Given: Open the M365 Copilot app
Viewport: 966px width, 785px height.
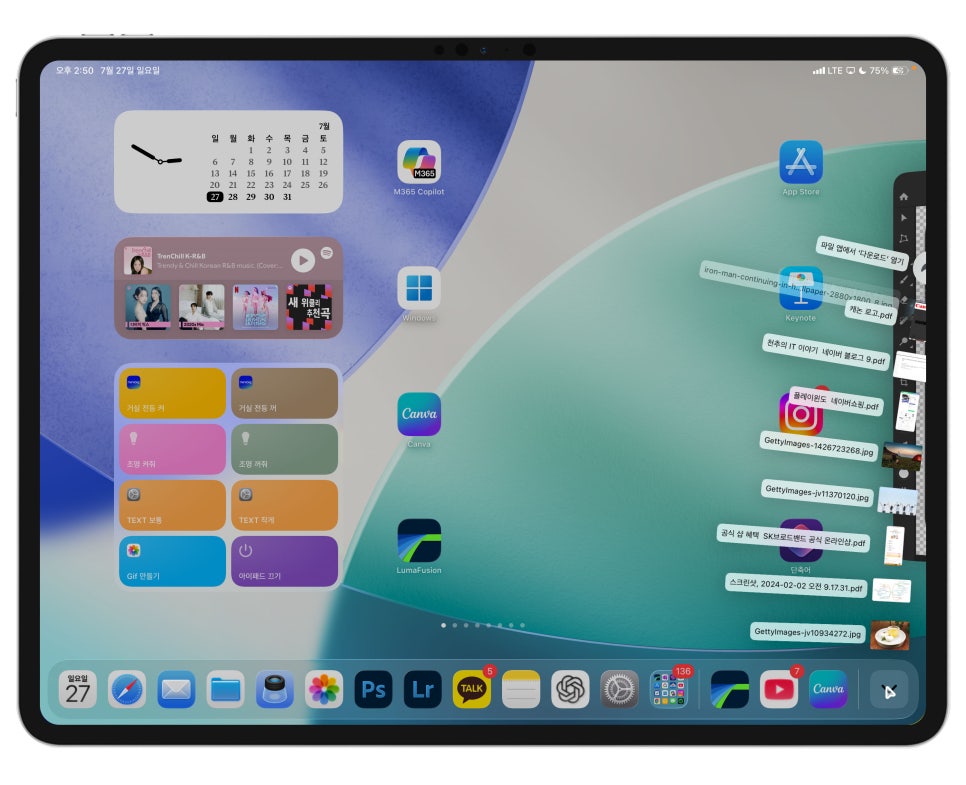Looking at the screenshot, I should coord(419,161).
